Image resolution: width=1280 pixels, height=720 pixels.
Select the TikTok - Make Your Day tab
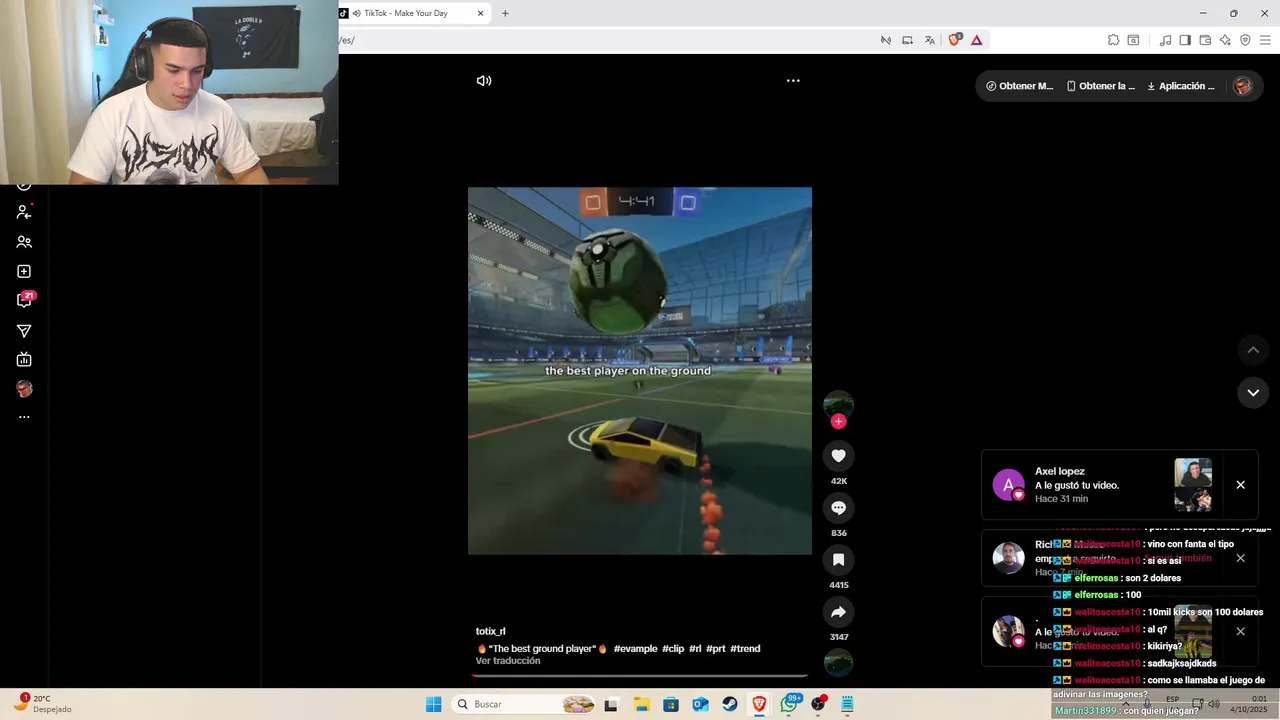[413, 13]
